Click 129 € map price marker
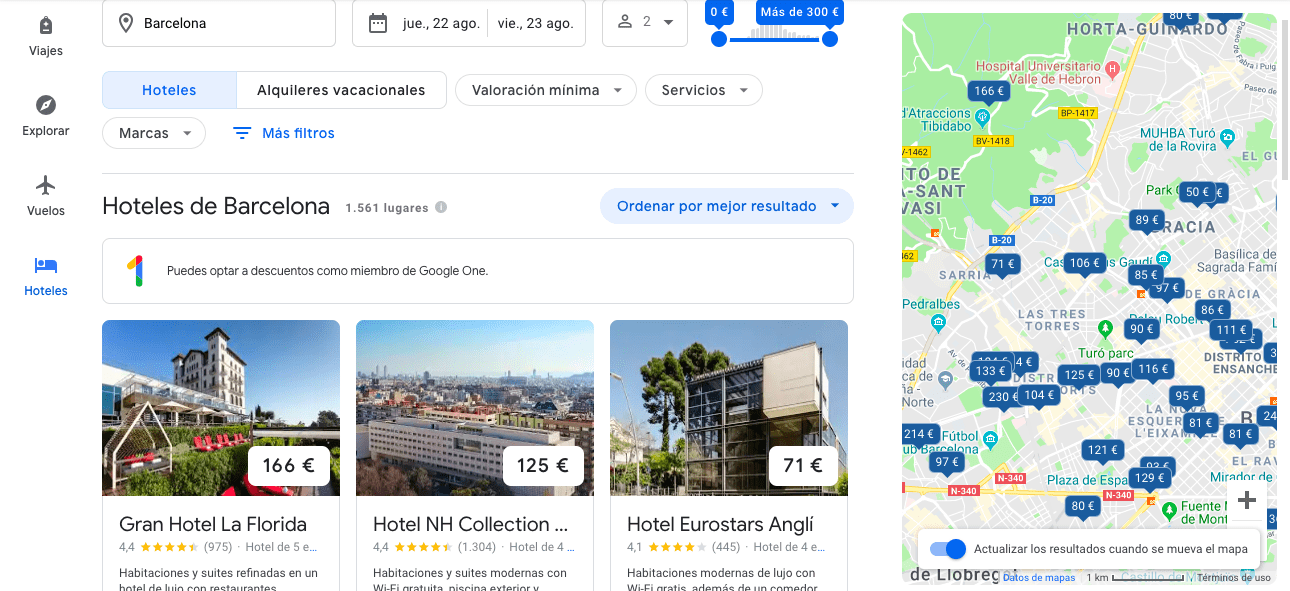The width and height of the screenshot is (1290, 591). click(1150, 478)
